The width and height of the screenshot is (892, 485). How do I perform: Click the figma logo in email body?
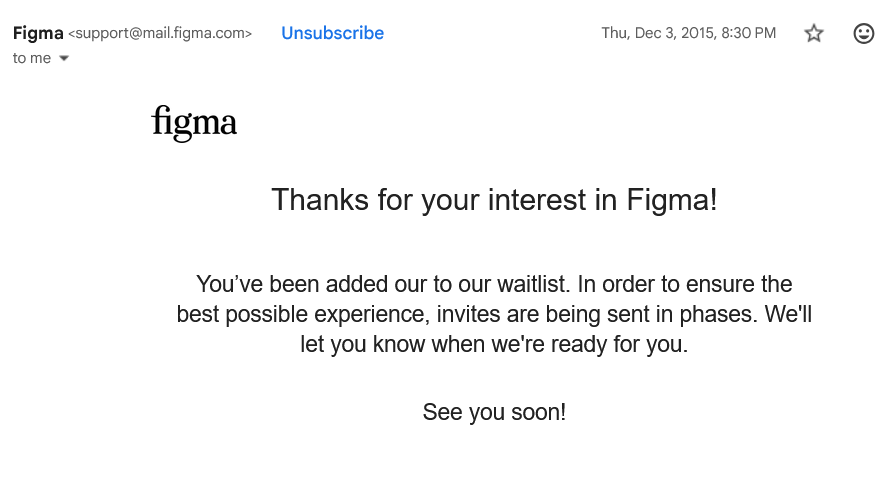click(194, 124)
